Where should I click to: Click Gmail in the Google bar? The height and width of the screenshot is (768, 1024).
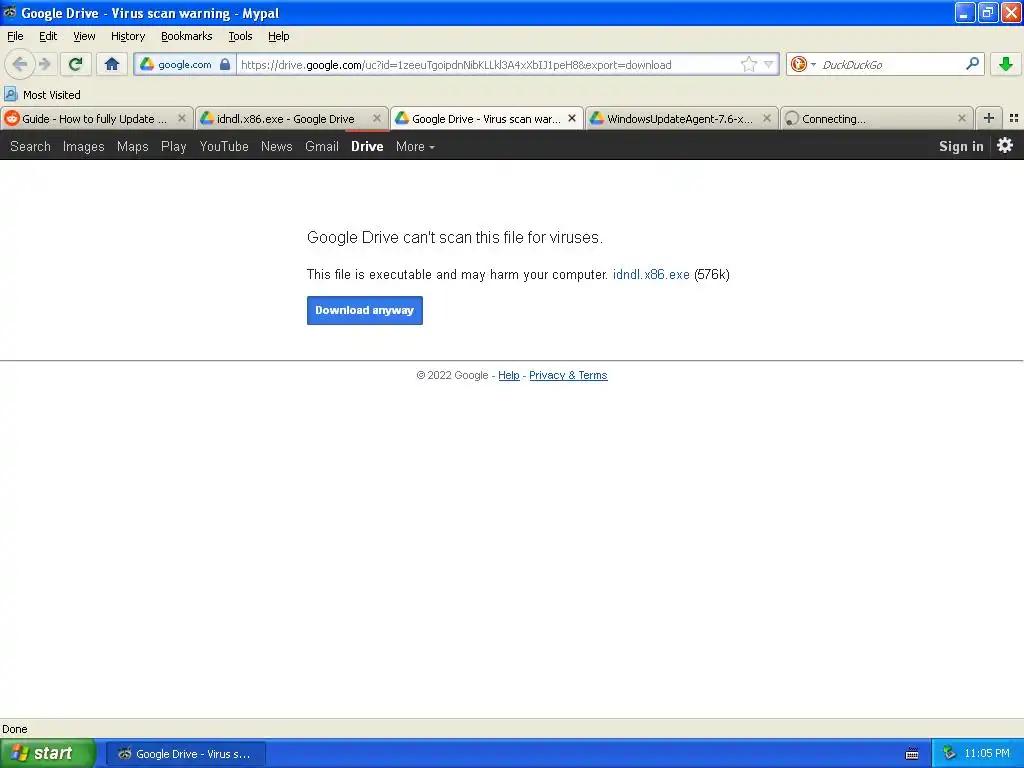(x=322, y=146)
